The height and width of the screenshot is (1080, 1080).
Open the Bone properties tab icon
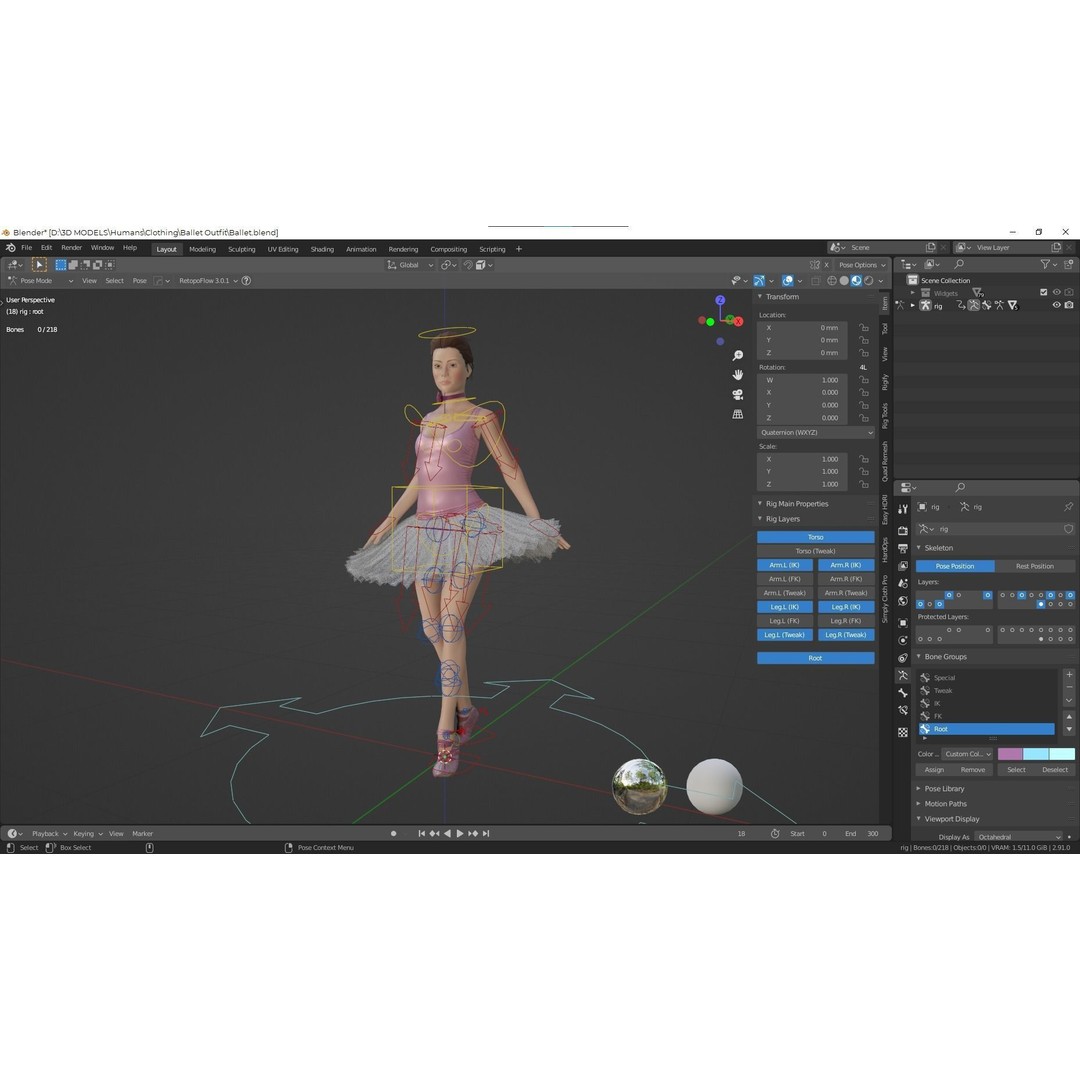903,693
